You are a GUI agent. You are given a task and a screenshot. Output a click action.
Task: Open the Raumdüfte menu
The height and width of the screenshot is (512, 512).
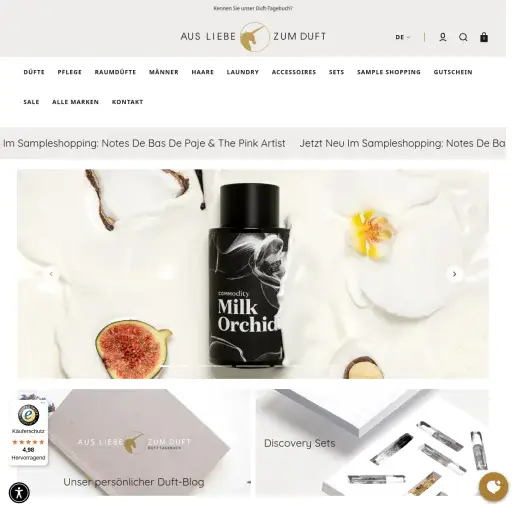click(115, 72)
